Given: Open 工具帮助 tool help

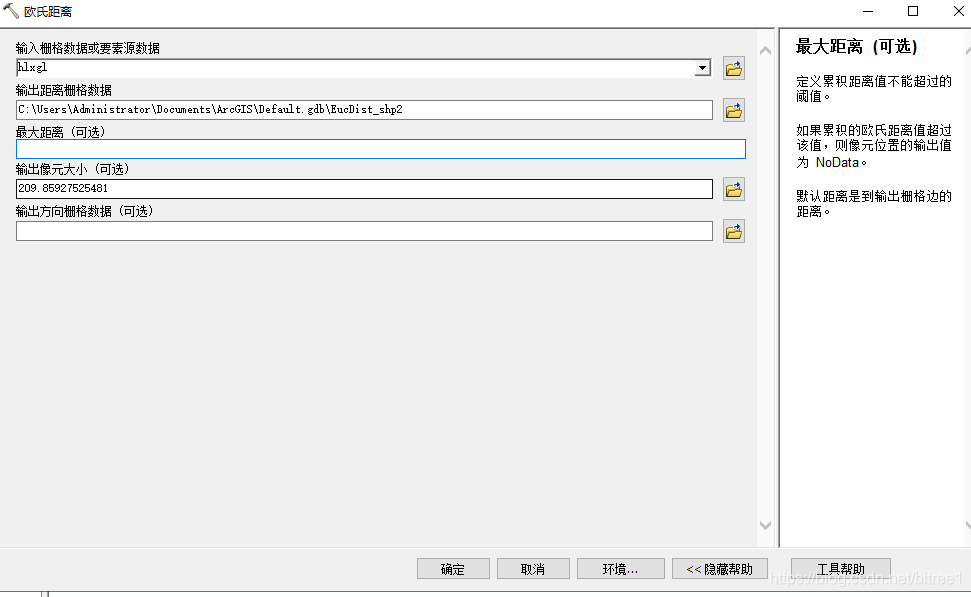Looking at the screenshot, I should pos(840,569).
